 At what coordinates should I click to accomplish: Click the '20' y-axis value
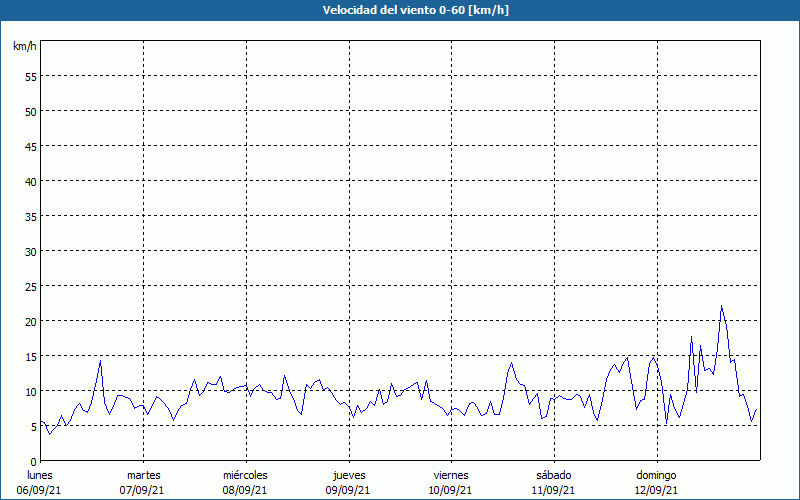(31, 321)
